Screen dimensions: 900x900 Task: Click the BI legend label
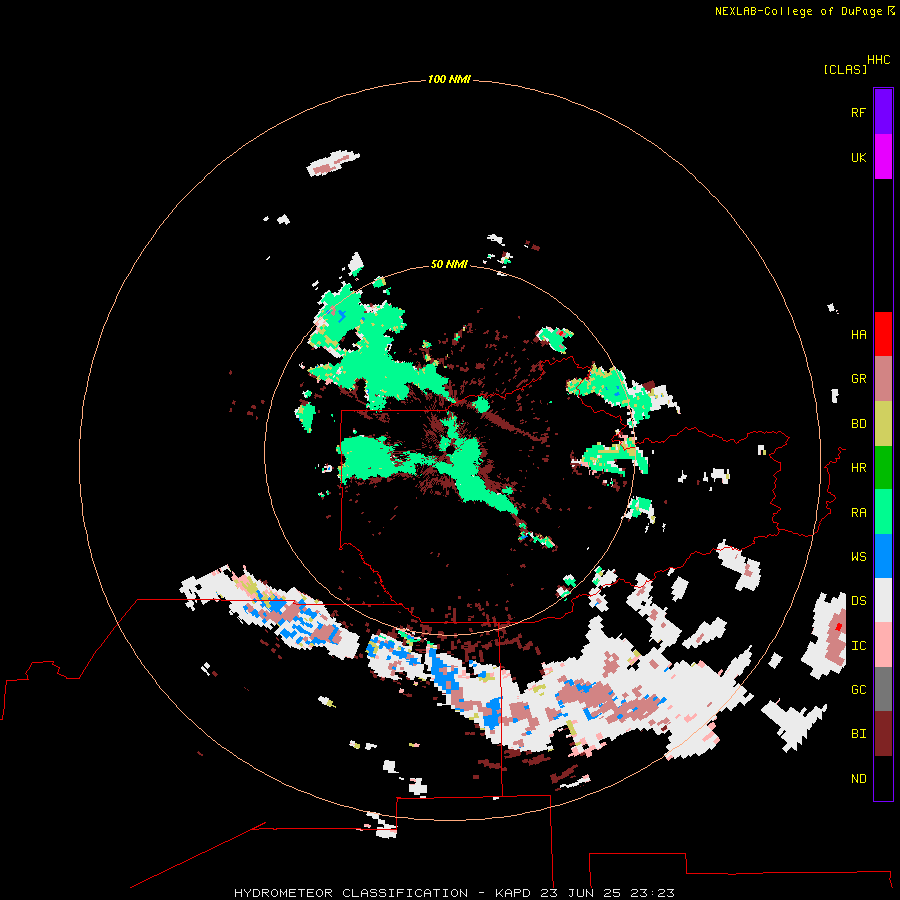point(859,734)
